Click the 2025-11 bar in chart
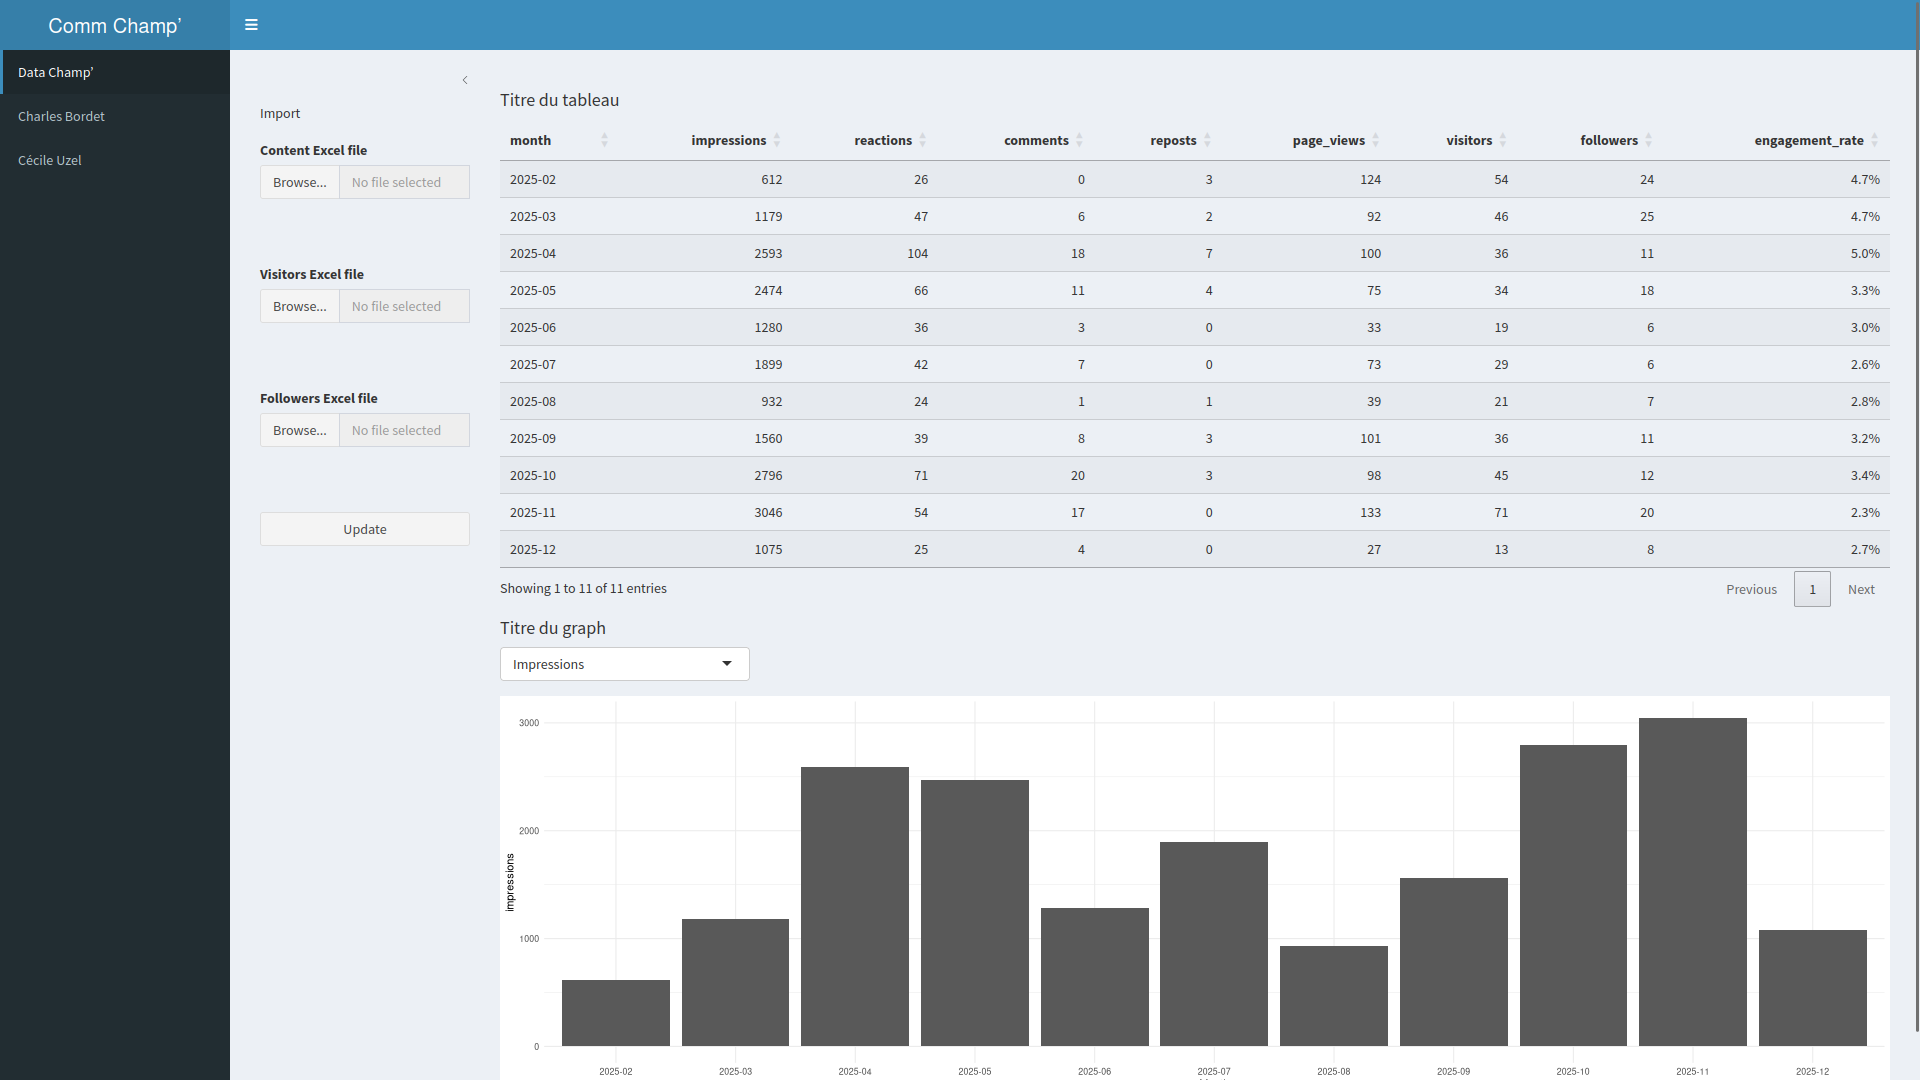The width and height of the screenshot is (1920, 1080). 1692,881
